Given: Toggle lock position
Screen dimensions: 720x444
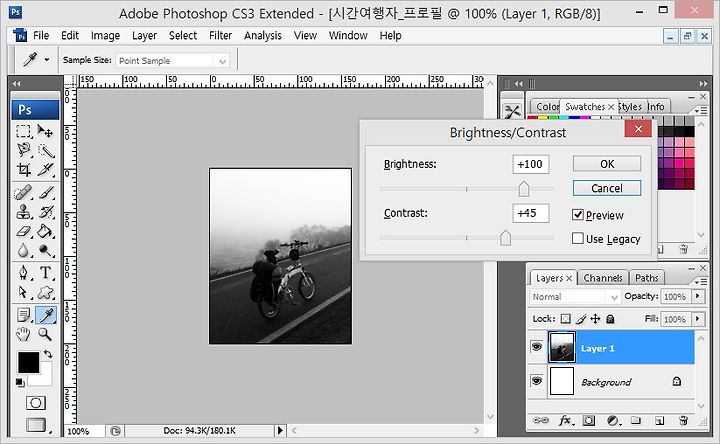Looking at the screenshot, I should [x=595, y=319].
